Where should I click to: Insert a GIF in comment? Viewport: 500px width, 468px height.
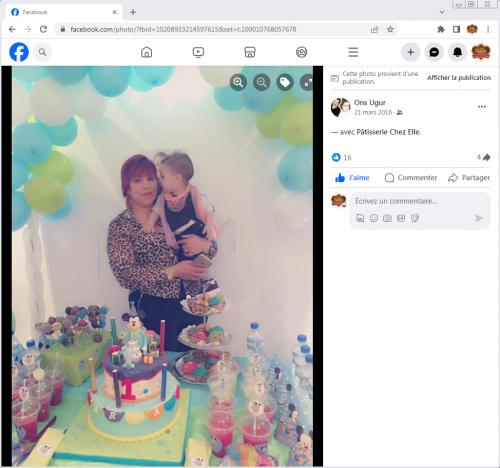tap(401, 218)
